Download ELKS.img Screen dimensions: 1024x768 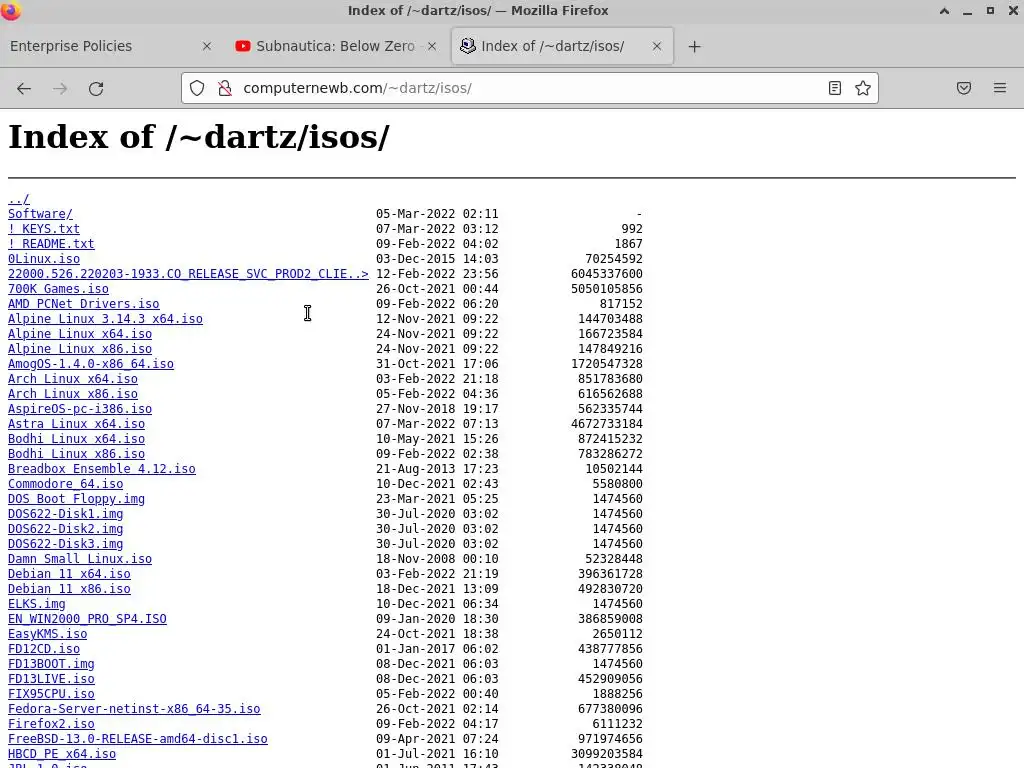(37, 605)
